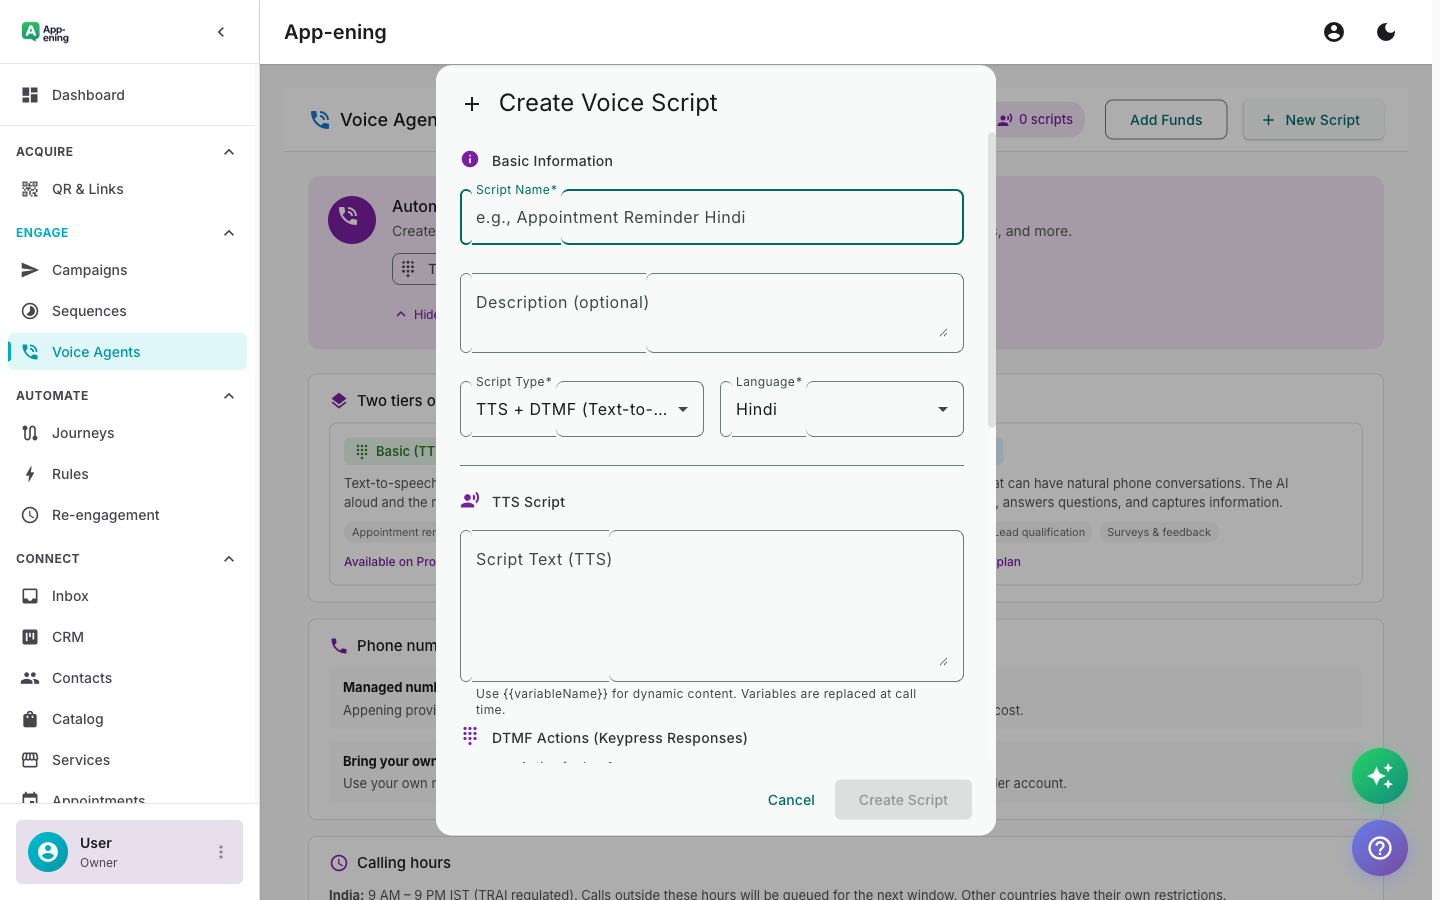Click the Script Name input field
The width and height of the screenshot is (1440, 900).
tap(711, 217)
